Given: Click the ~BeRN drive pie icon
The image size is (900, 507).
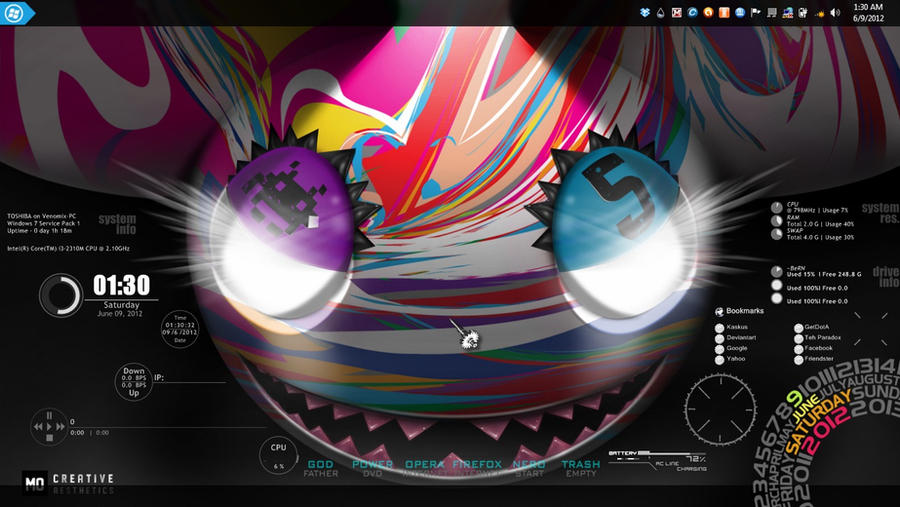Looking at the screenshot, I should coord(776,272).
